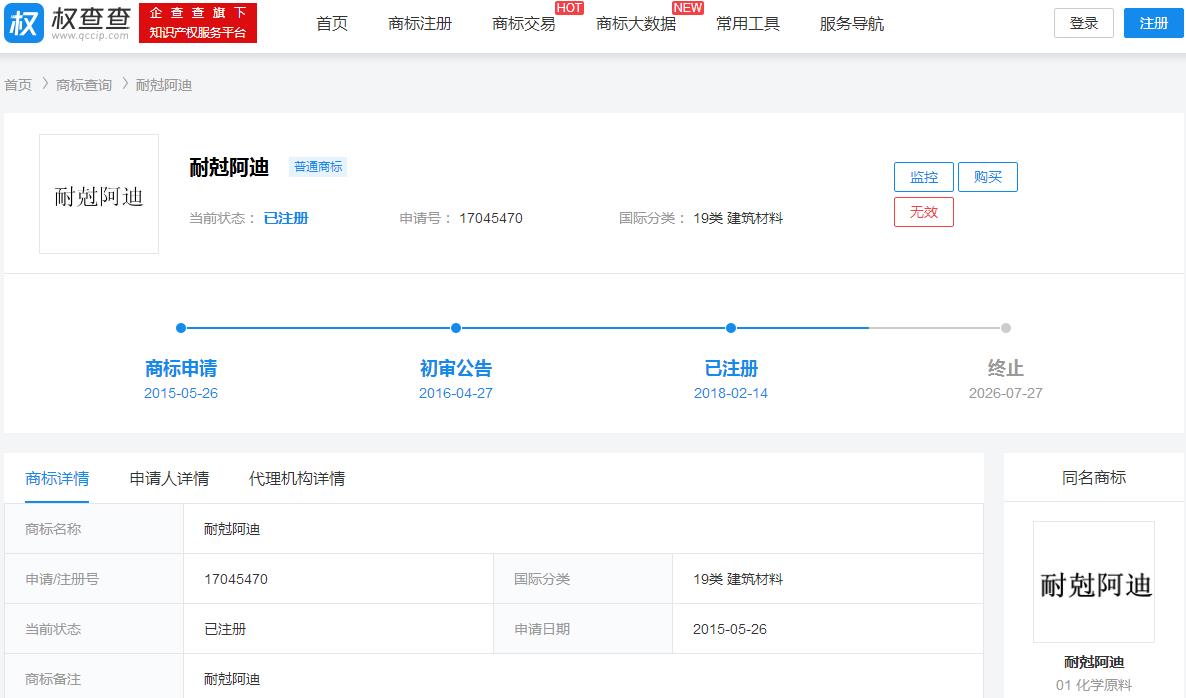Click the 同名商标 thumbnail in the sidebar
1186x698 pixels.
point(1093,581)
